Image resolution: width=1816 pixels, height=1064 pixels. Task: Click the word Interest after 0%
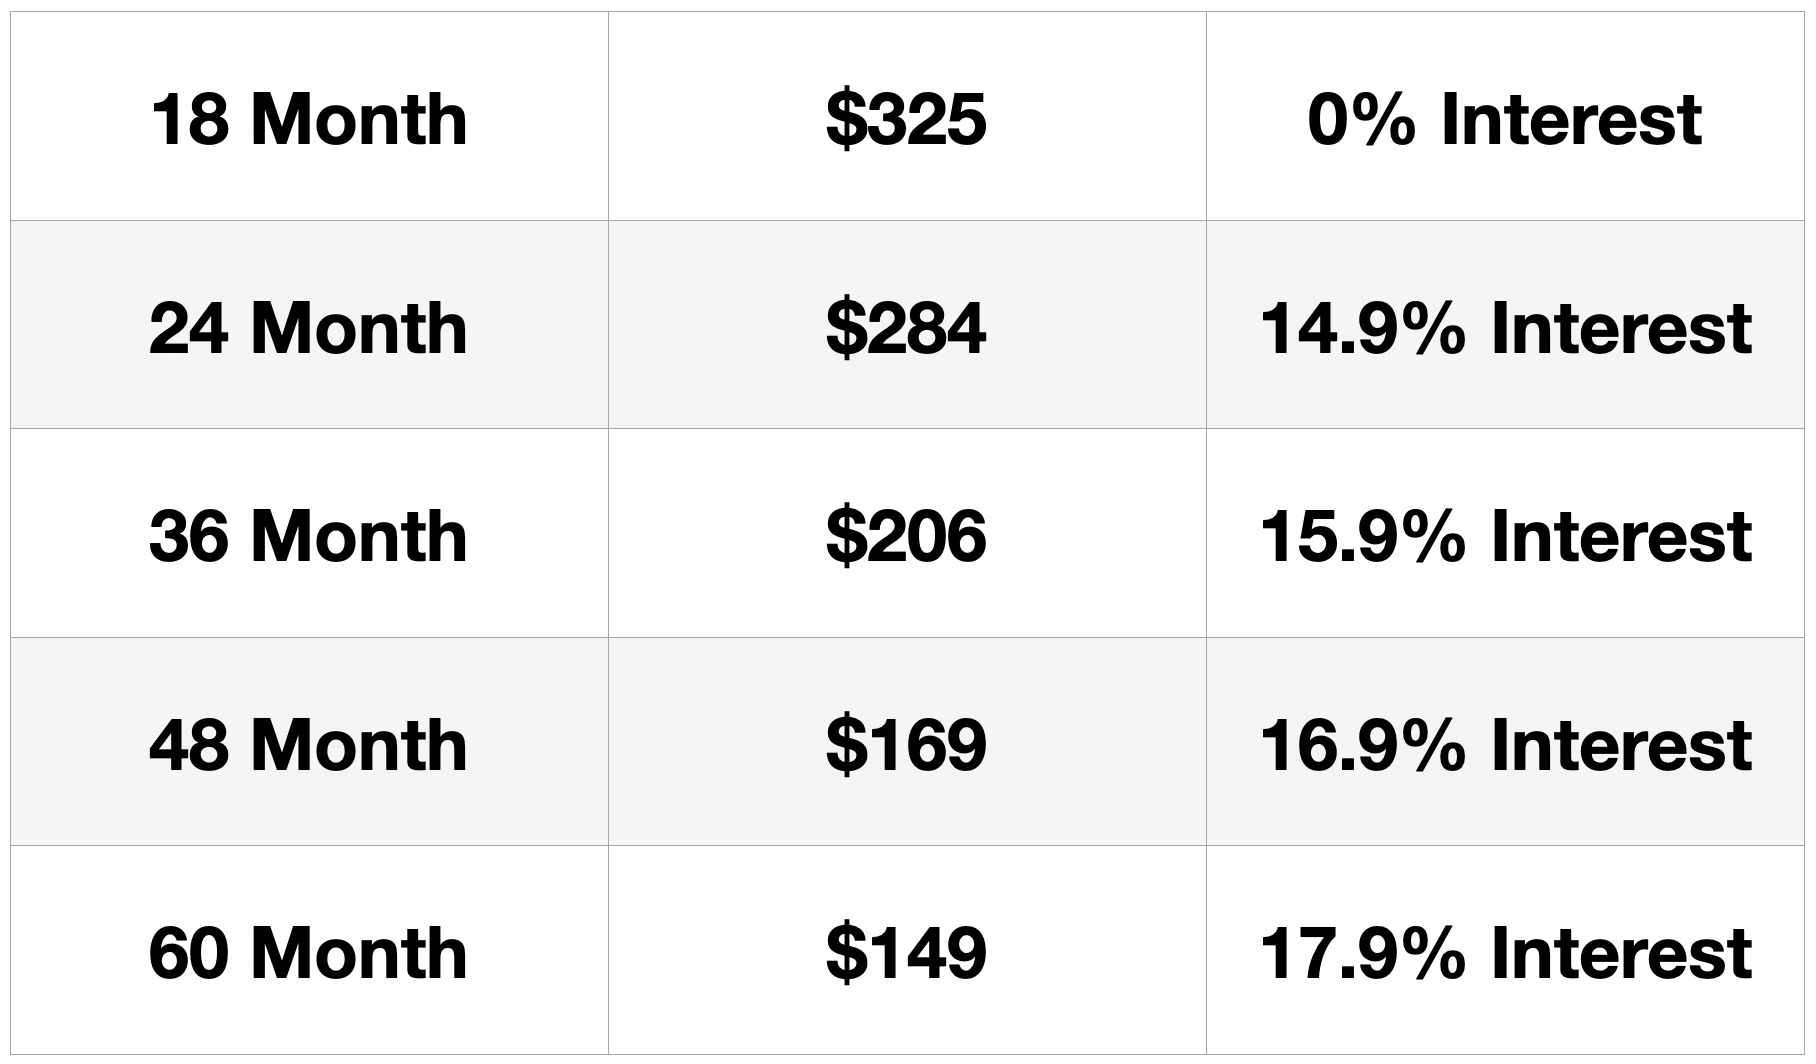[1571, 119]
